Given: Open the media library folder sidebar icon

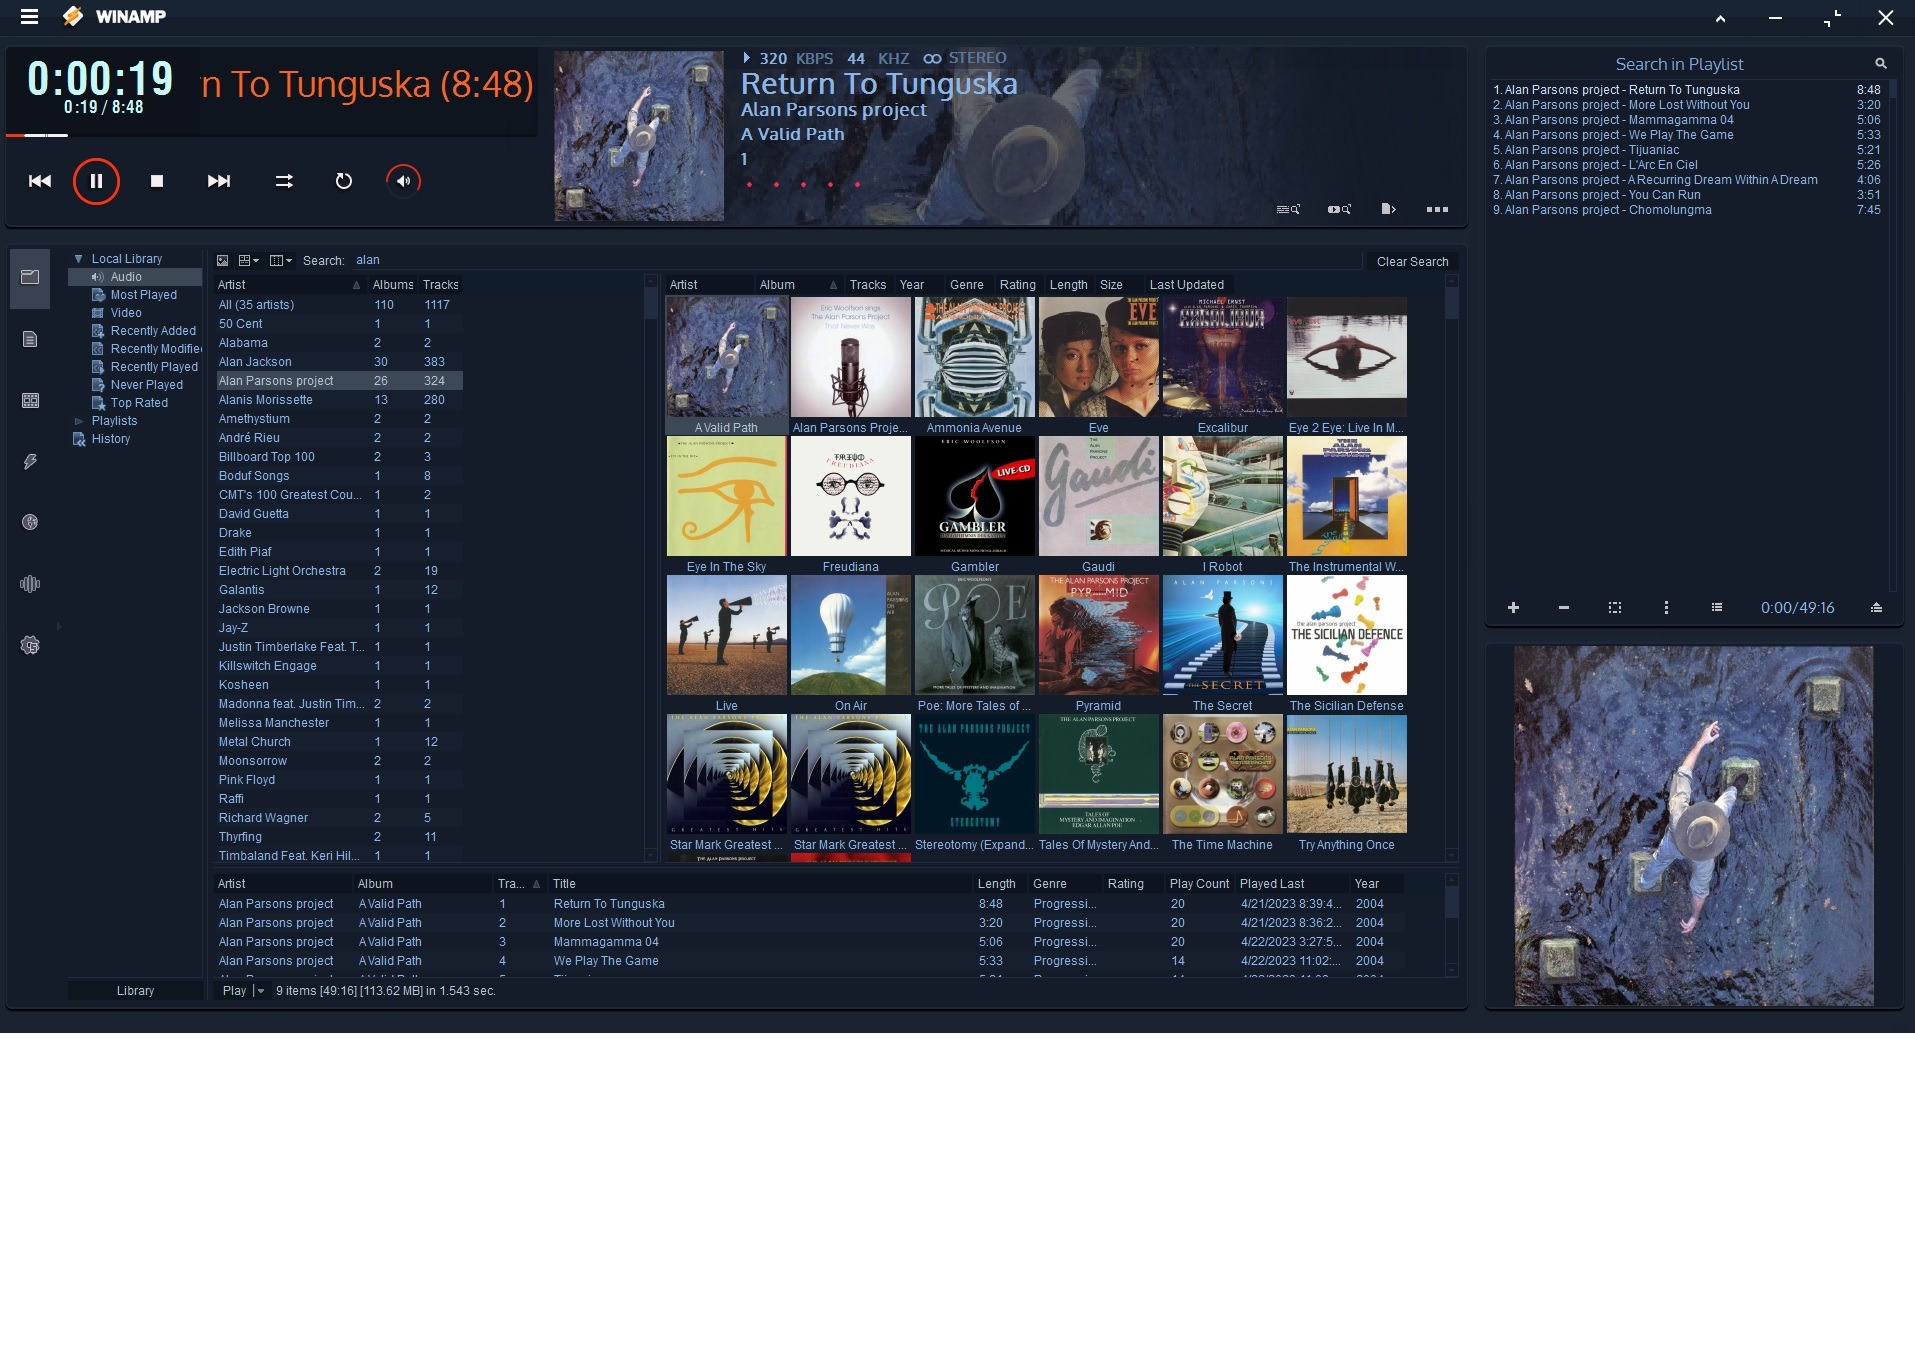Looking at the screenshot, I should tap(30, 277).
